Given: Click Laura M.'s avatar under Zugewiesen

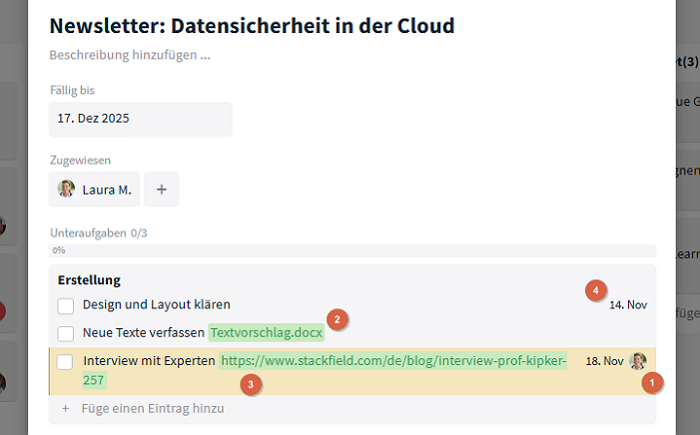Looking at the screenshot, I should pyautogui.click(x=67, y=188).
